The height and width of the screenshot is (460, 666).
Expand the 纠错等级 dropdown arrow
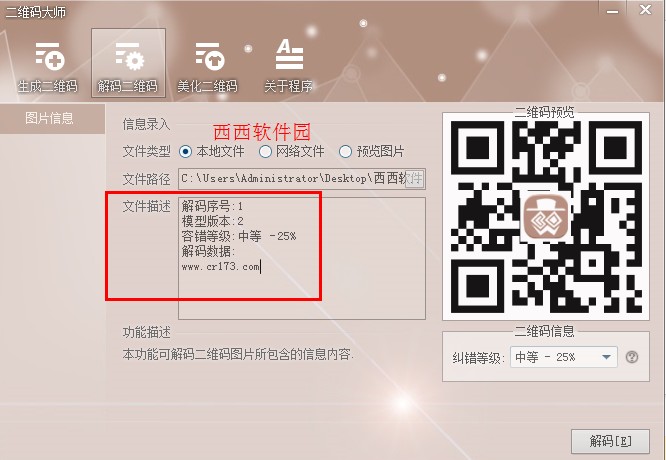(607, 357)
